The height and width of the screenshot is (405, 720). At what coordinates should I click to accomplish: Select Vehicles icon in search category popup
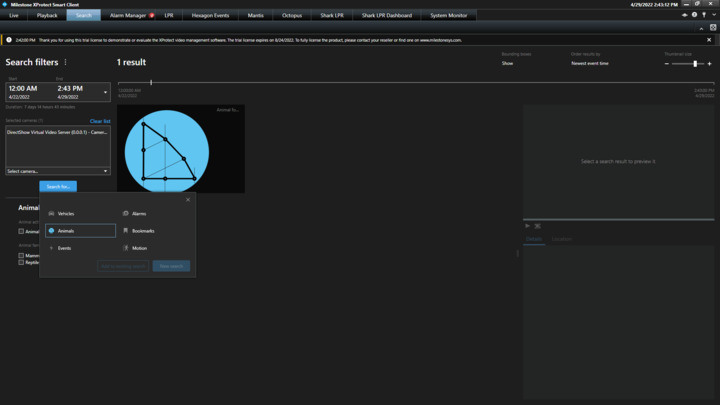(52, 213)
